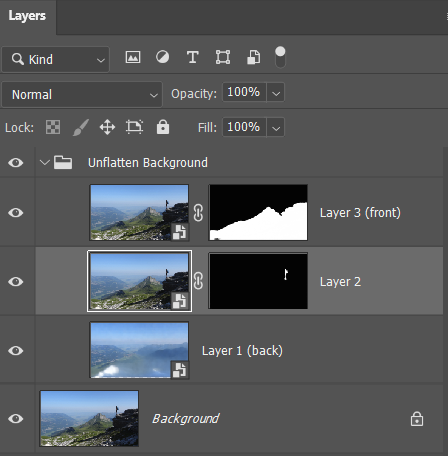Click the Opacity 100% value field

[x=244, y=92]
